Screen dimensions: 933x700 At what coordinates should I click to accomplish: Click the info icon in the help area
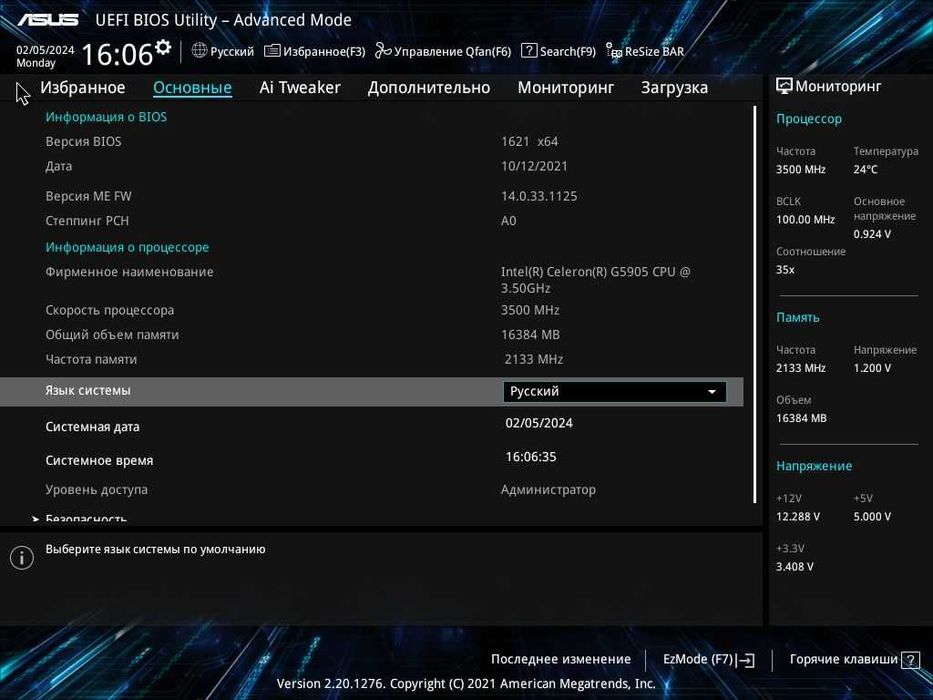point(22,558)
